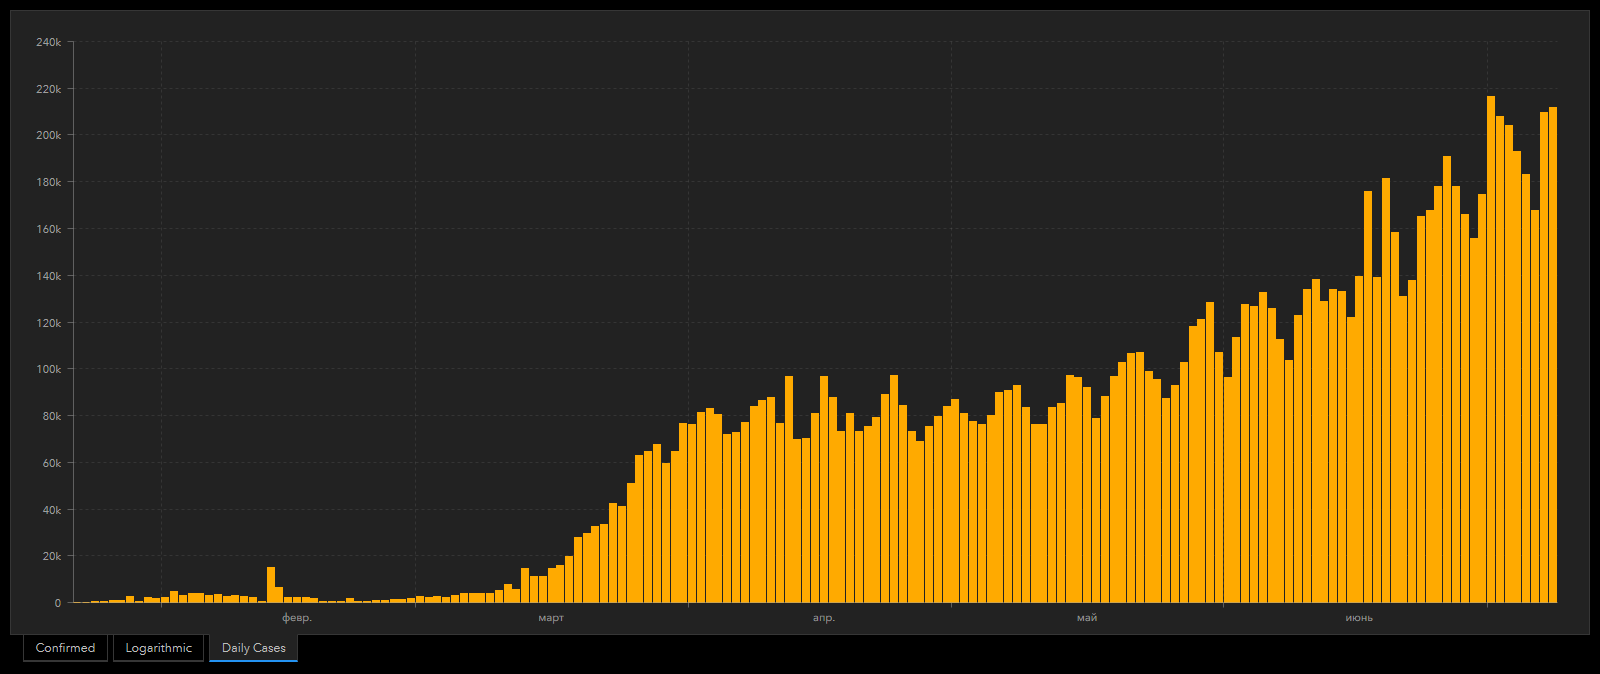Click the июнь month axis label

[x=1359, y=618]
